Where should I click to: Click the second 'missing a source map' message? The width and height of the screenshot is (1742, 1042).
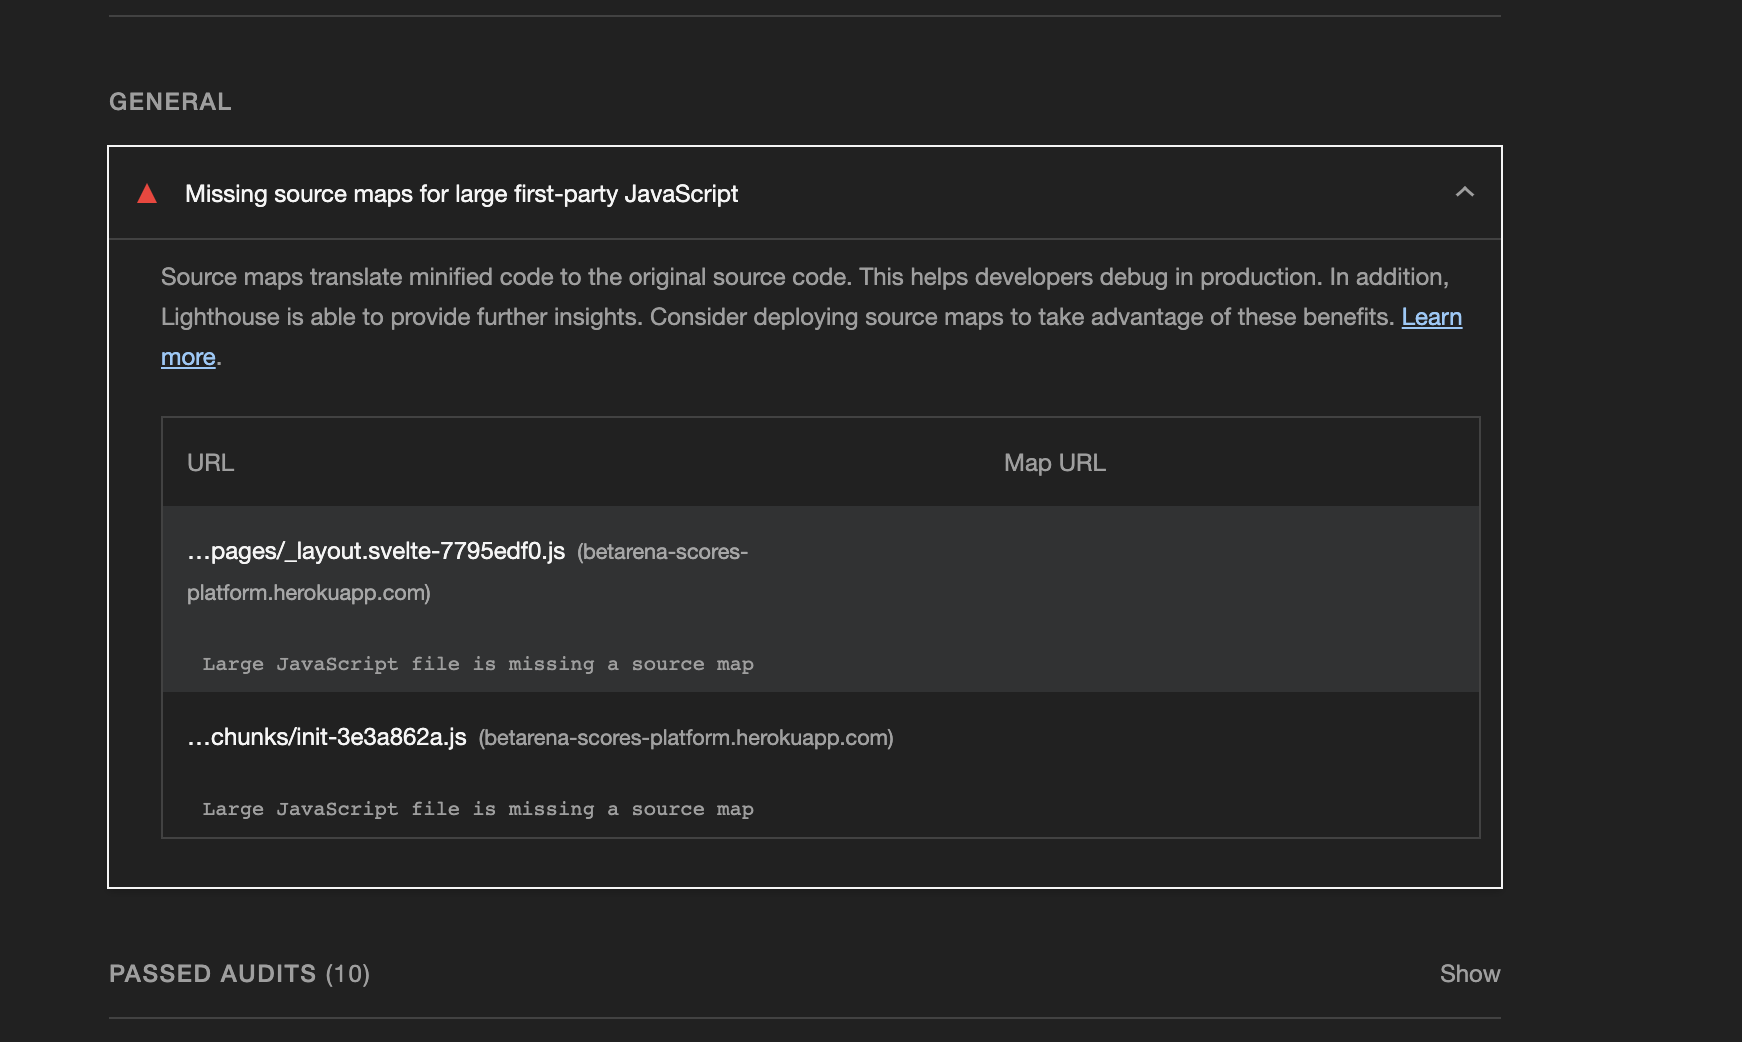[478, 808]
